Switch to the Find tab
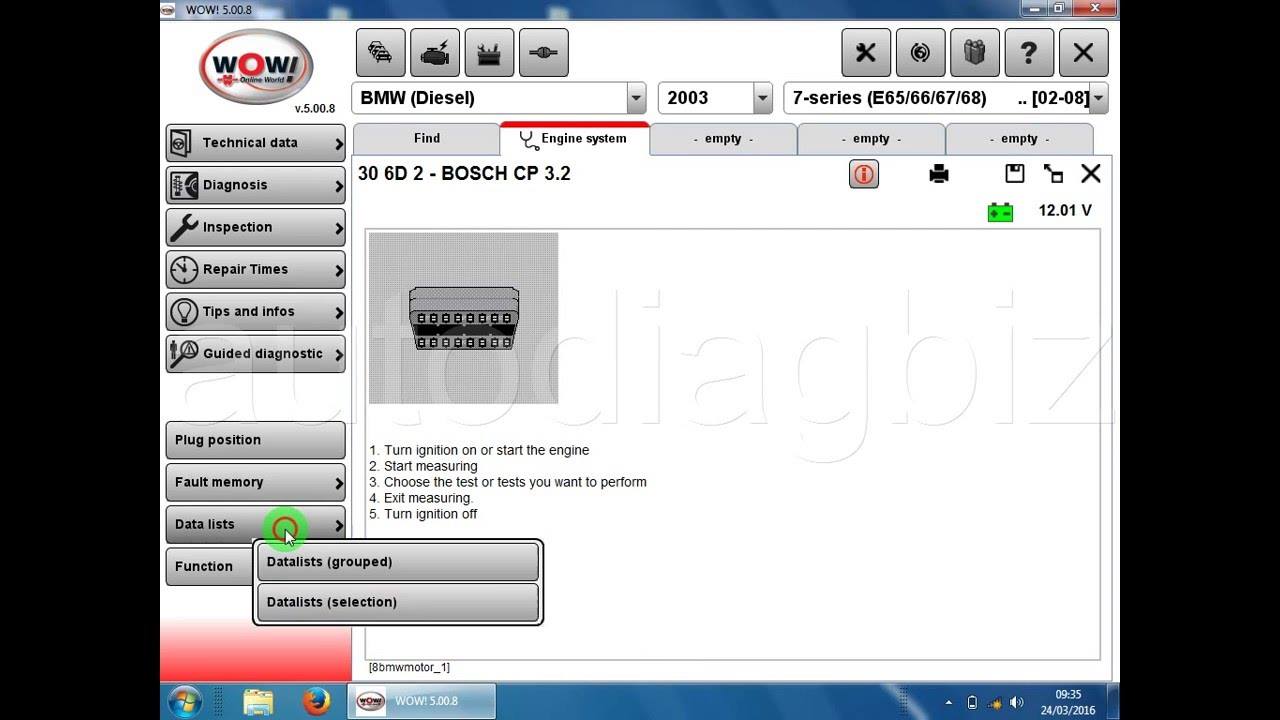Image resolution: width=1280 pixels, height=720 pixels. pos(427,139)
